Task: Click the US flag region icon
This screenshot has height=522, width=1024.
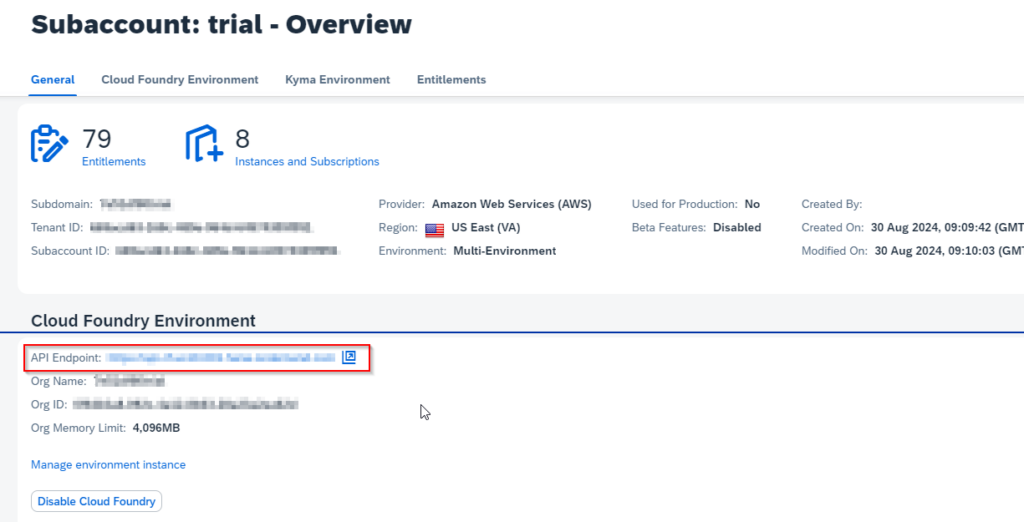Action: pyautogui.click(x=434, y=229)
